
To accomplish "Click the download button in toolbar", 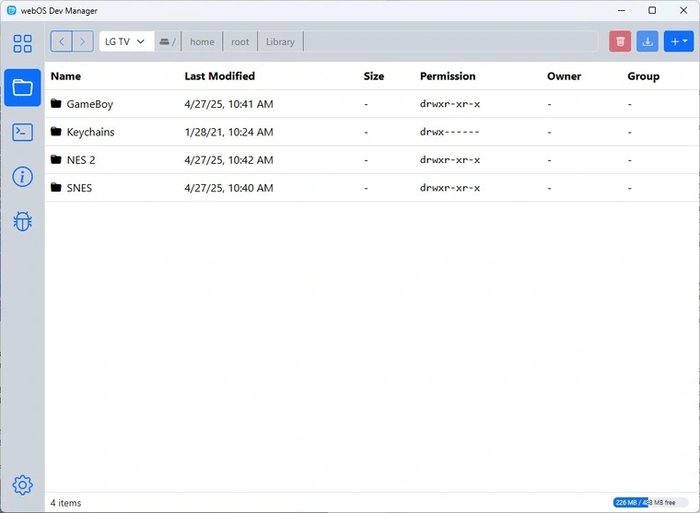I will pyautogui.click(x=648, y=42).
